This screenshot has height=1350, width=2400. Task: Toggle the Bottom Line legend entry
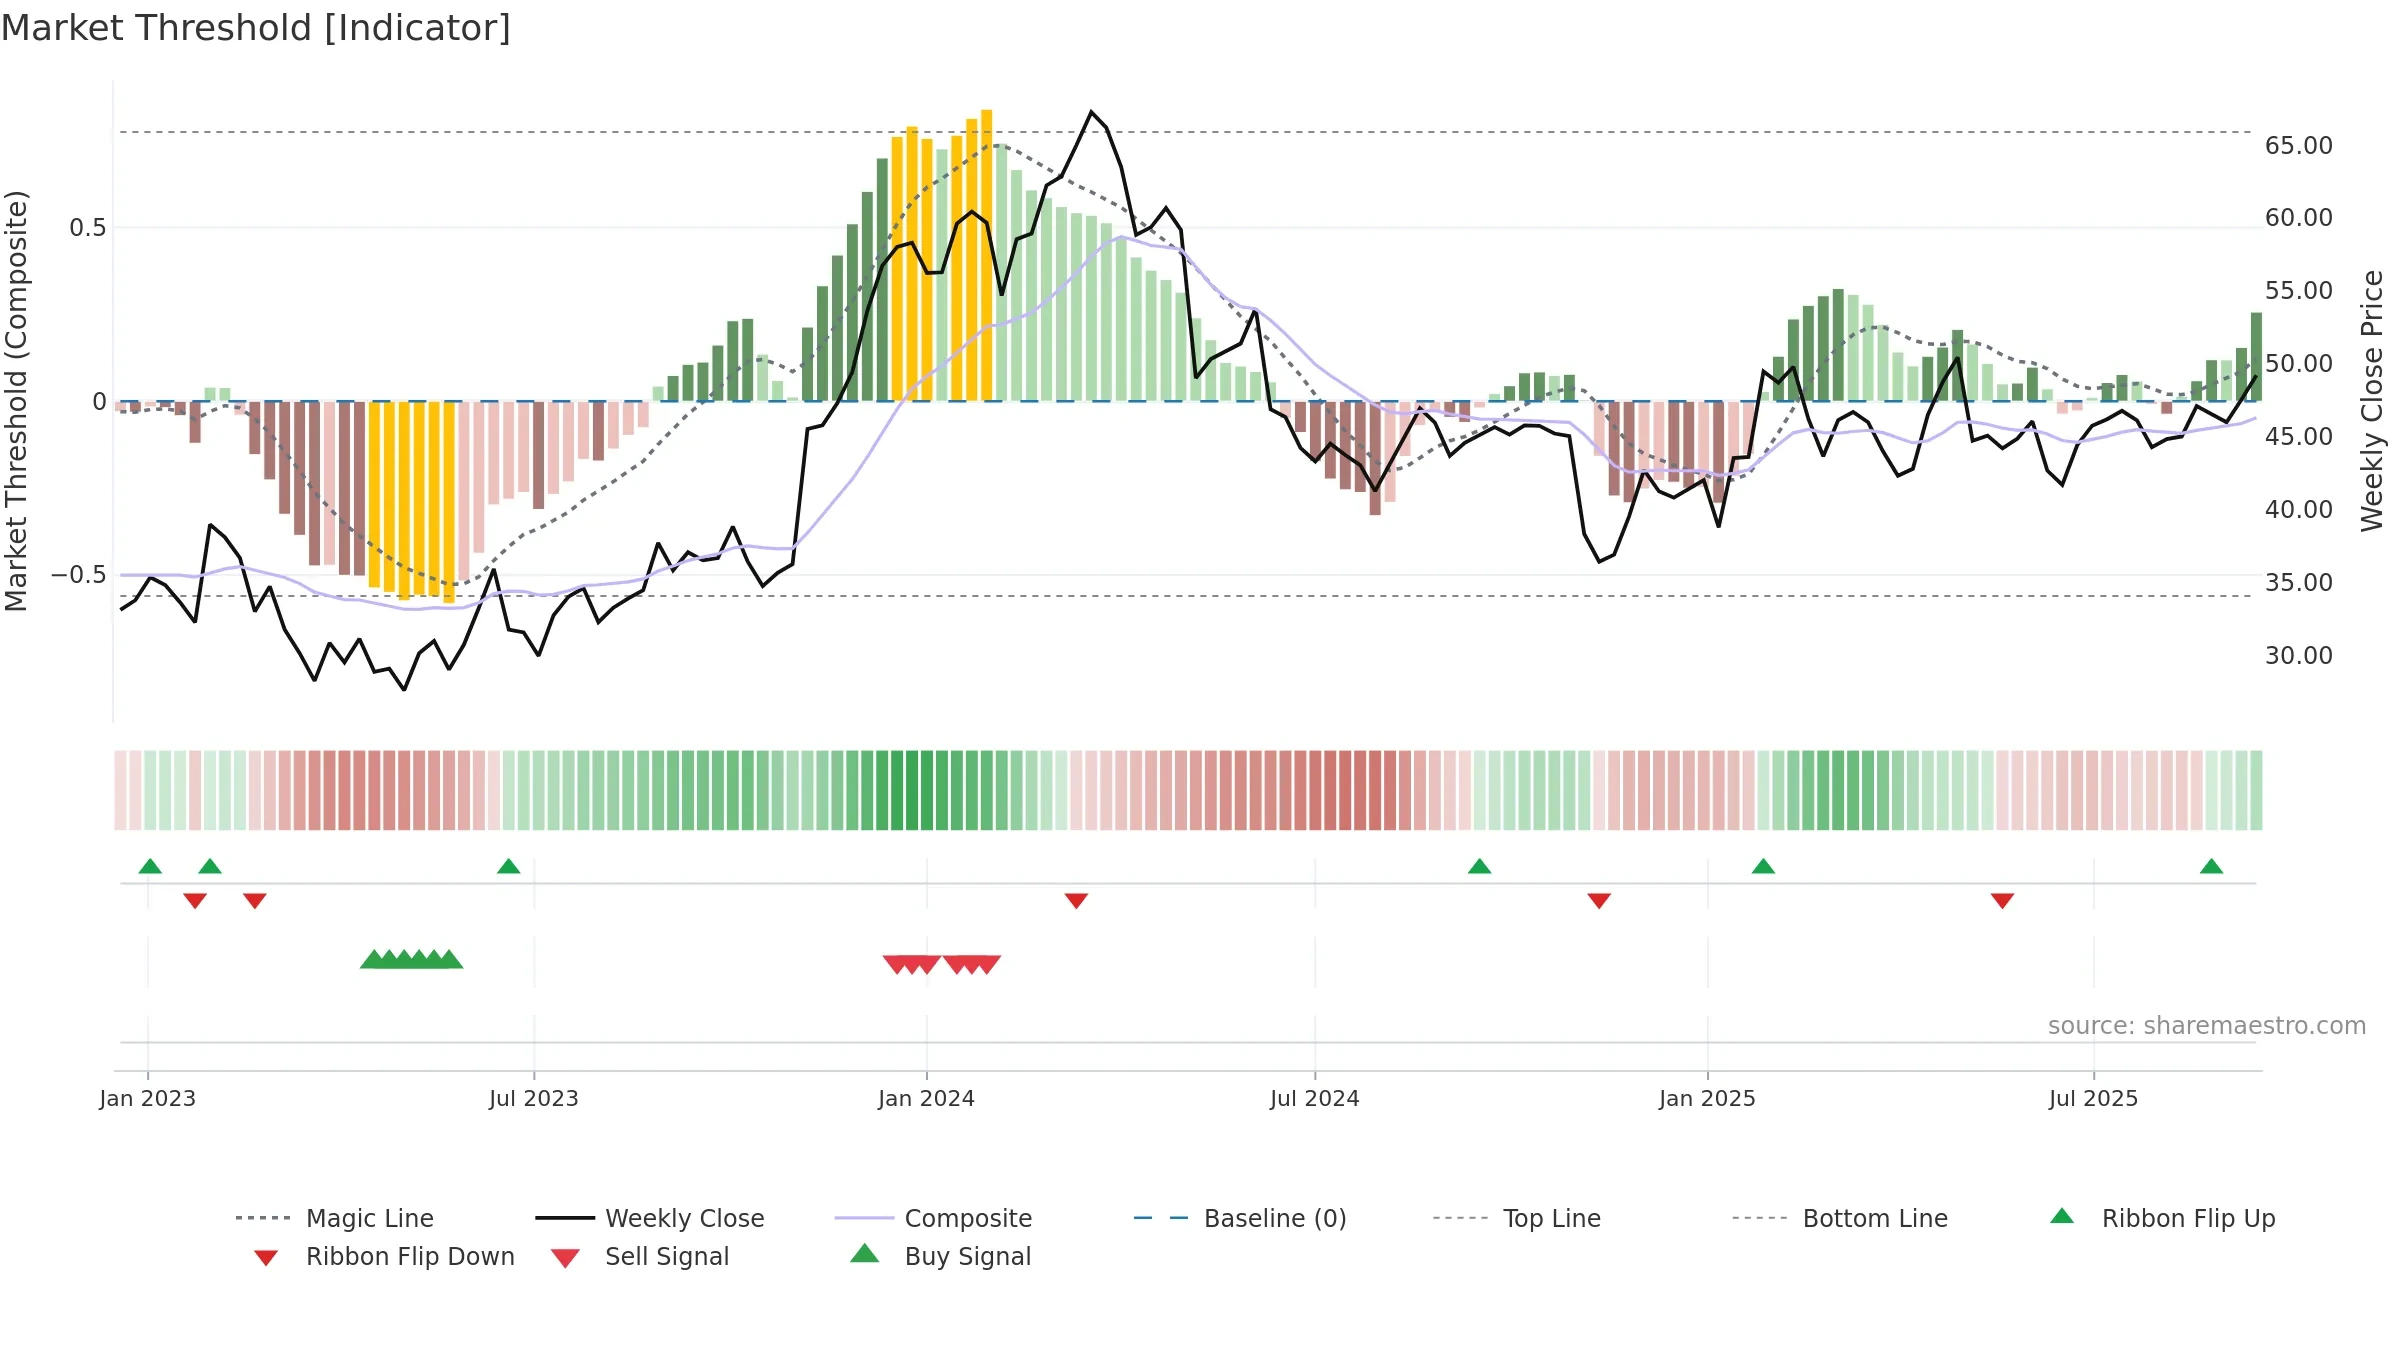click(x=1840, y=1218)
